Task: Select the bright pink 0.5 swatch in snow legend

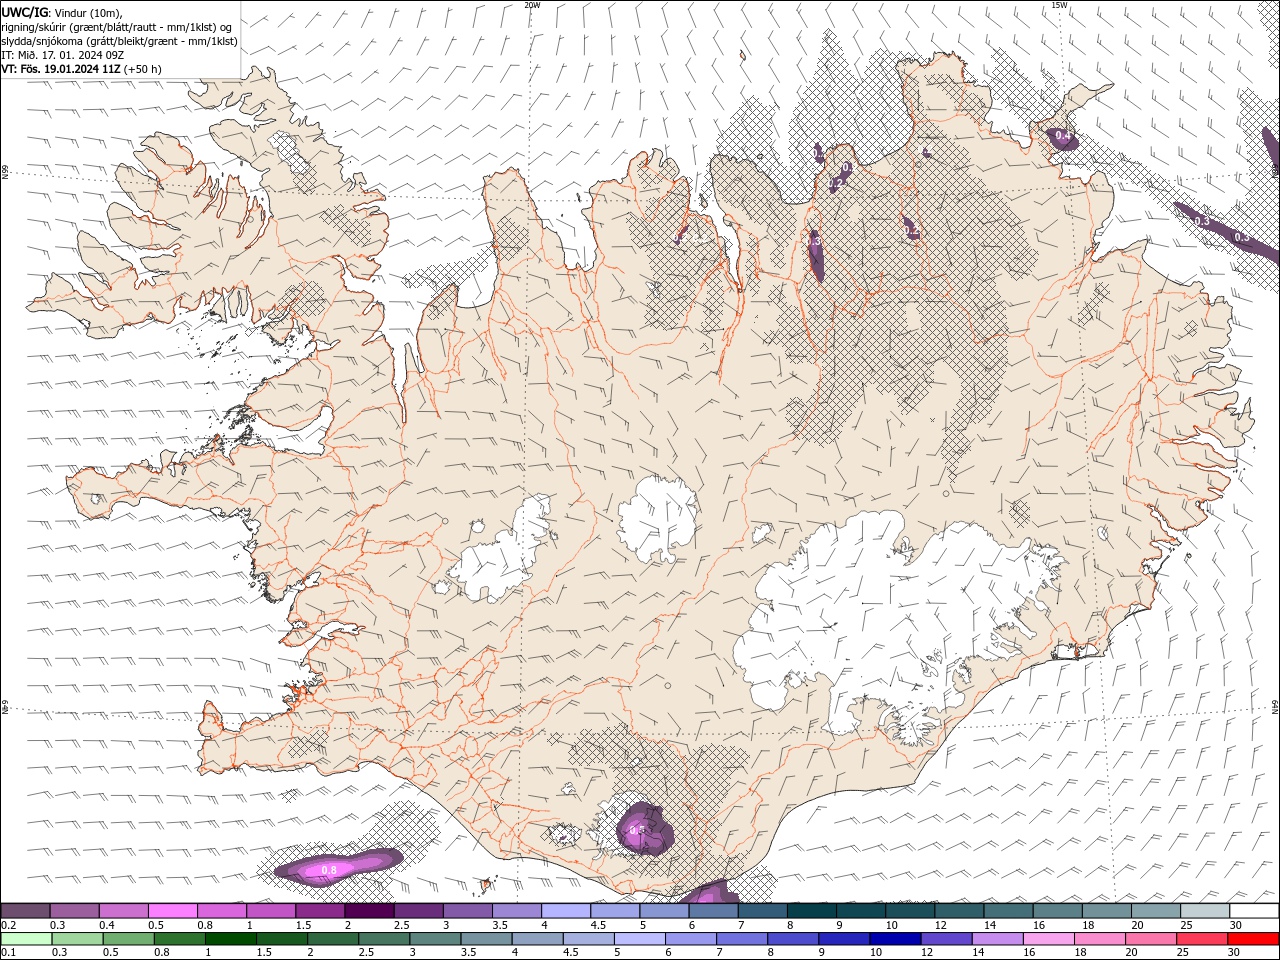Action: pyautogui.click(x=174, y=911)
